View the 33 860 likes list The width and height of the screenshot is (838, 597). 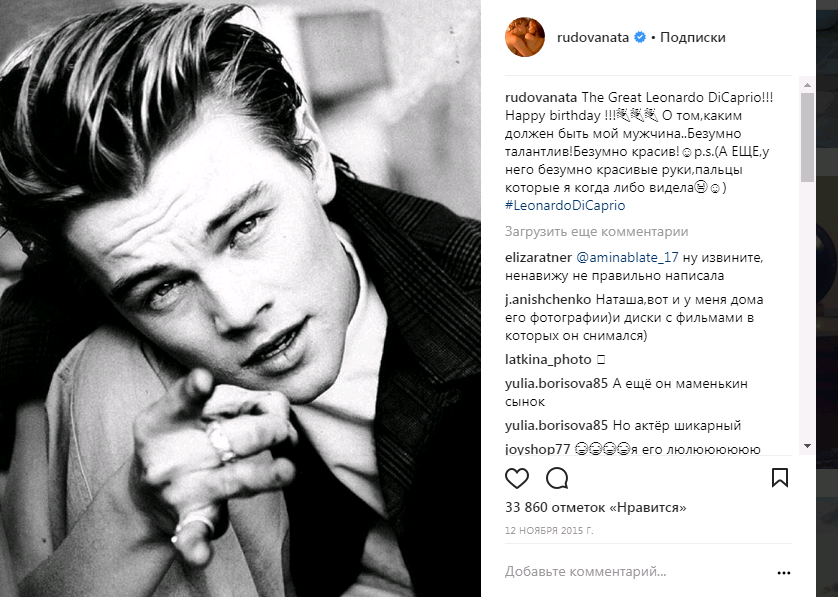[595, 507]
